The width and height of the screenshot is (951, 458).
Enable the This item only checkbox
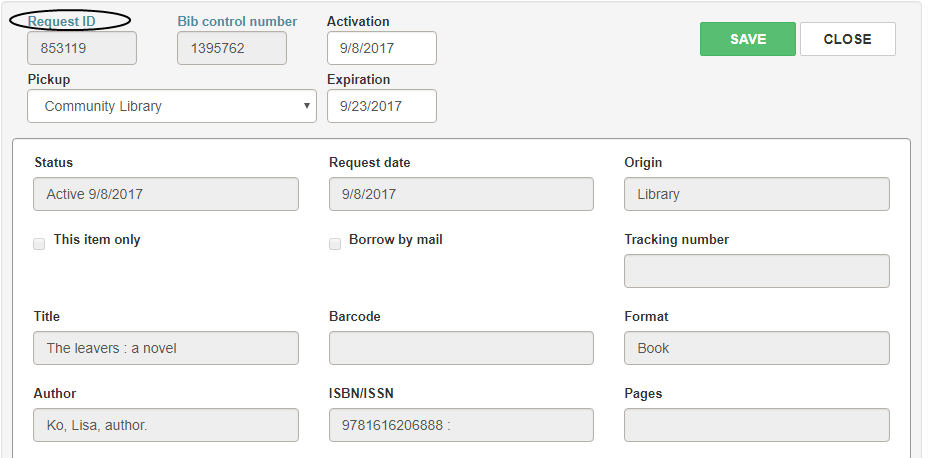point(39,244)
